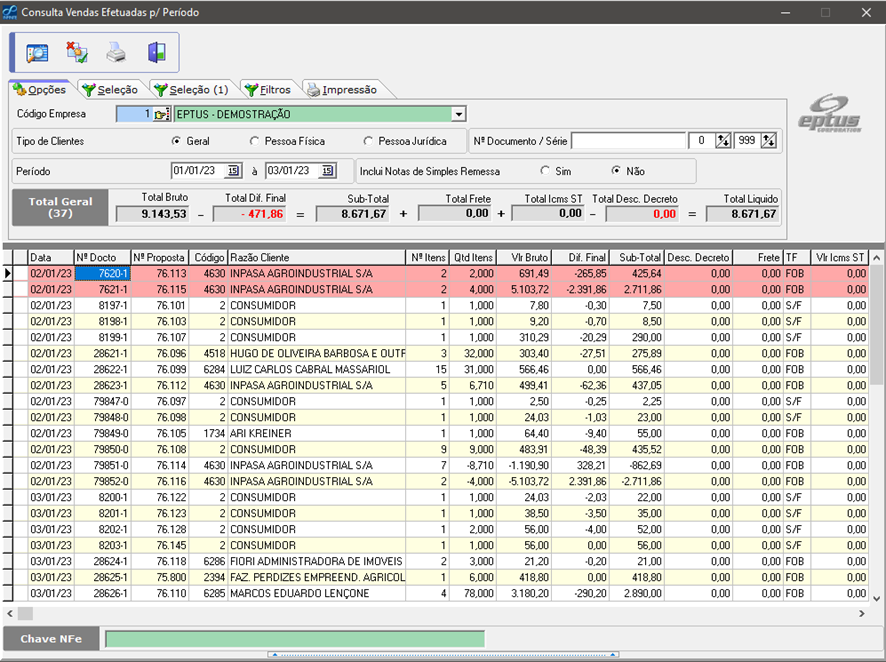Select the Pessoa Física radio button
This screenshot has width=886, height=662.
256,142
